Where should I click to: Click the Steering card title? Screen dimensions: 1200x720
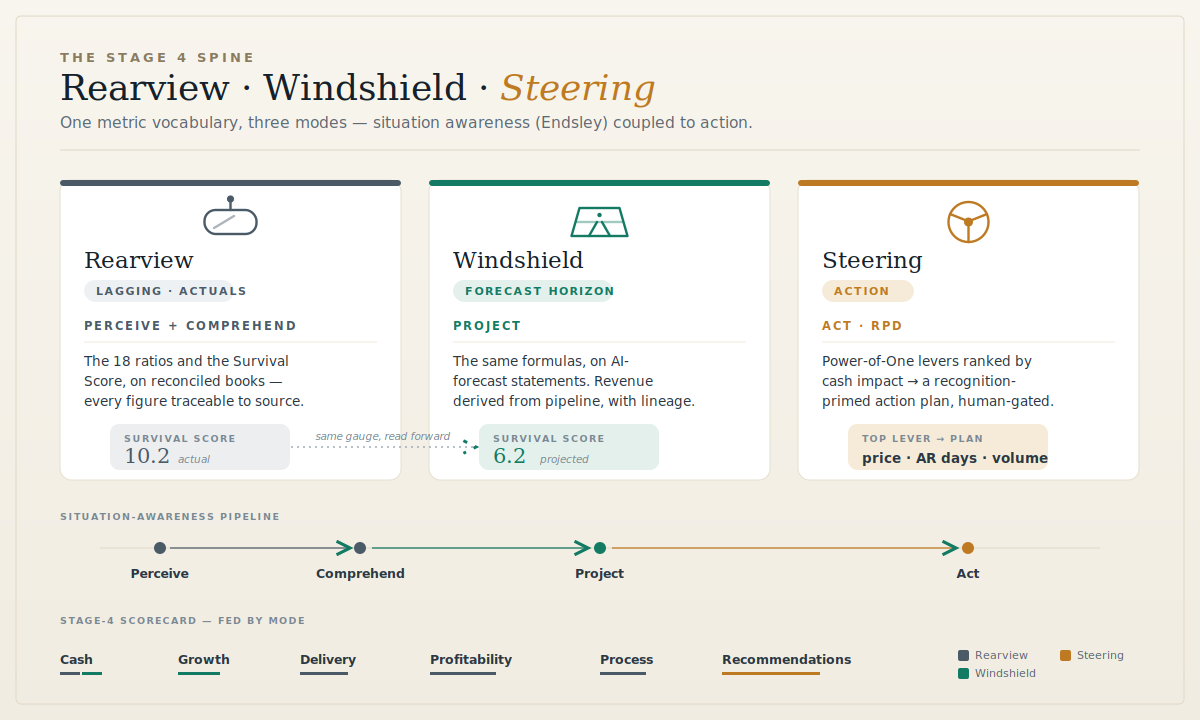872,261
